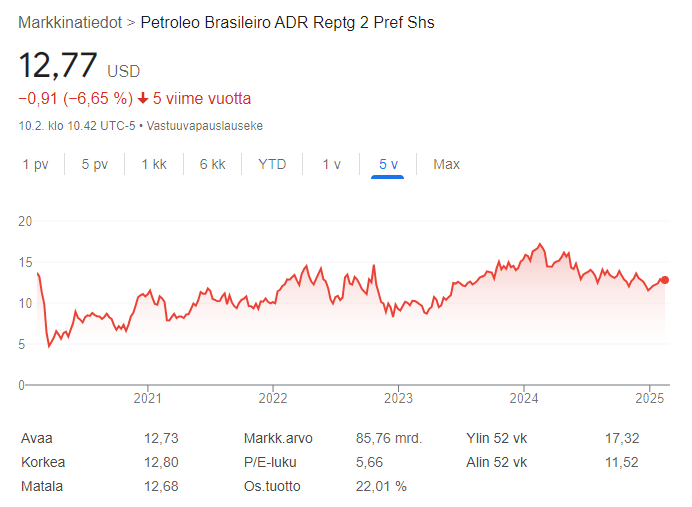Open the Markkinatiedot breadcrumb link
Viewport: 692px width, 507px height.
pyautogui.click(x=70, y=23)
